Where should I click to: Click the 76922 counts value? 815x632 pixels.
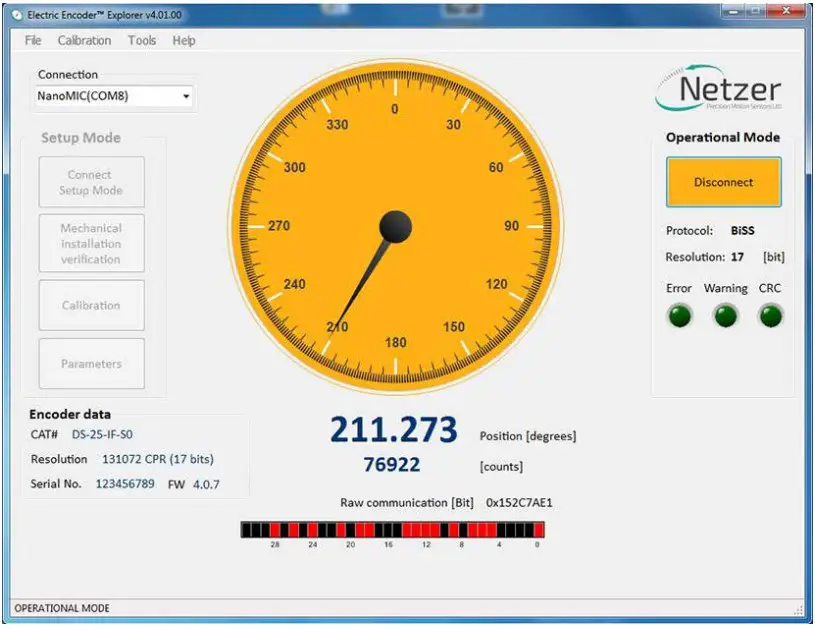click(x=392, y=465)
